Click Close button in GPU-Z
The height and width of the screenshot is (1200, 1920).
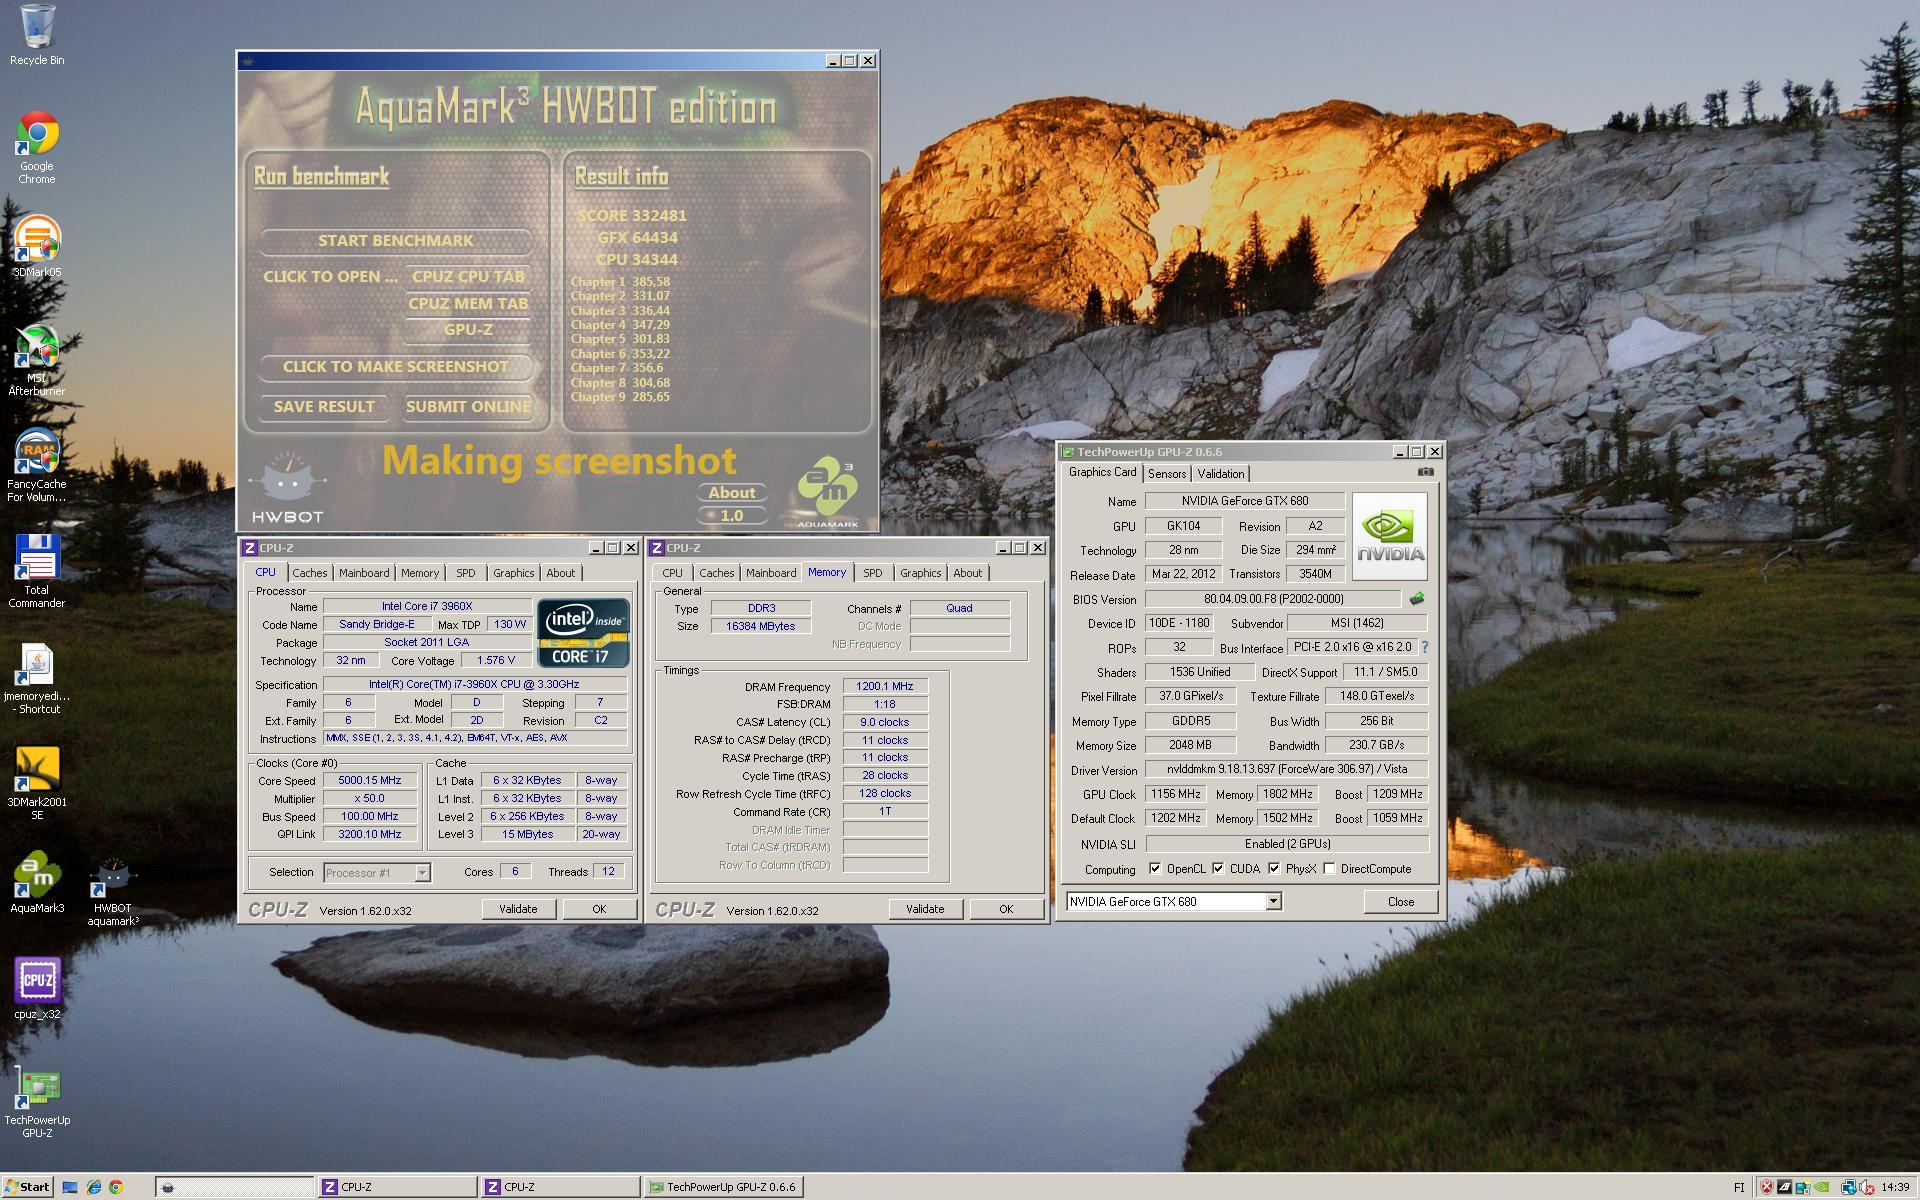[1401, 901]
